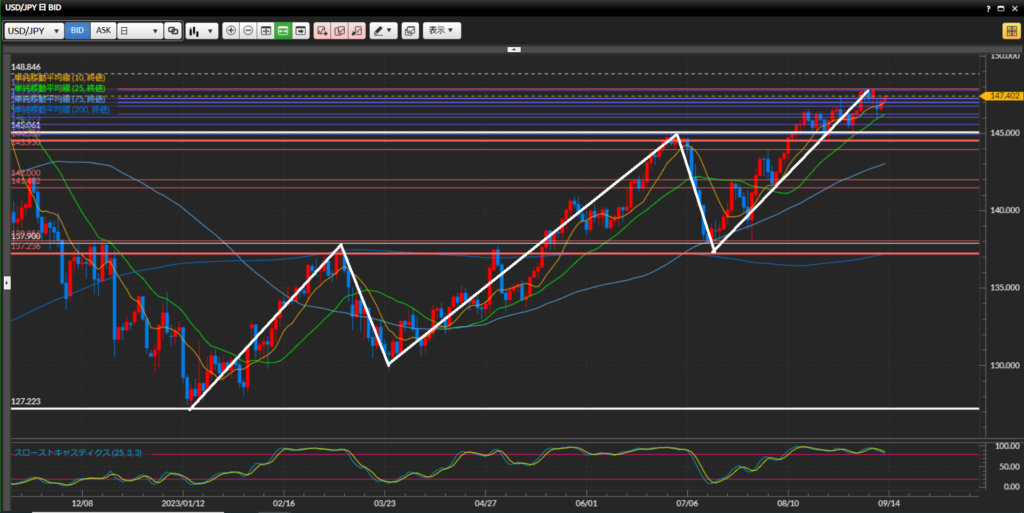
Task: Click the third pink order icon
Action: pos(357,31)
